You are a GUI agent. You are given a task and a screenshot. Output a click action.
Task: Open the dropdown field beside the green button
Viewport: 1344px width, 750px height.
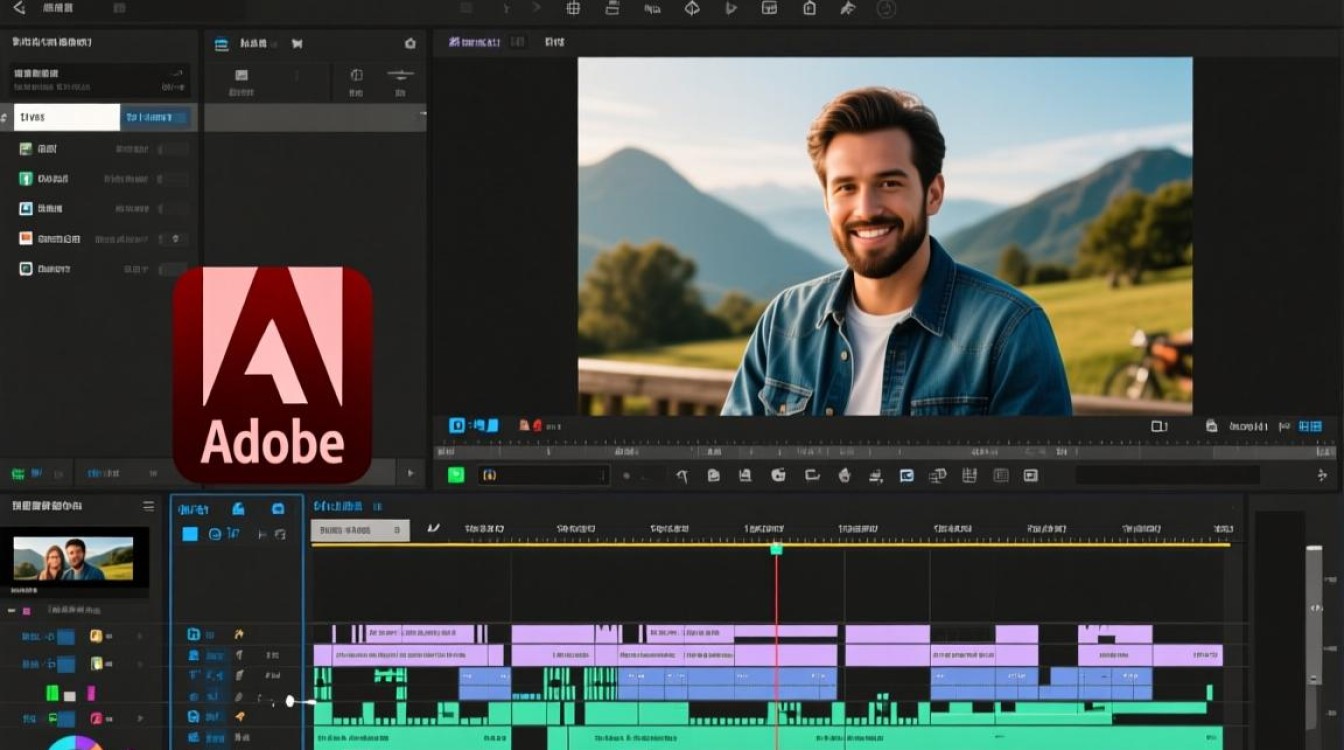(x=543, y=475)
